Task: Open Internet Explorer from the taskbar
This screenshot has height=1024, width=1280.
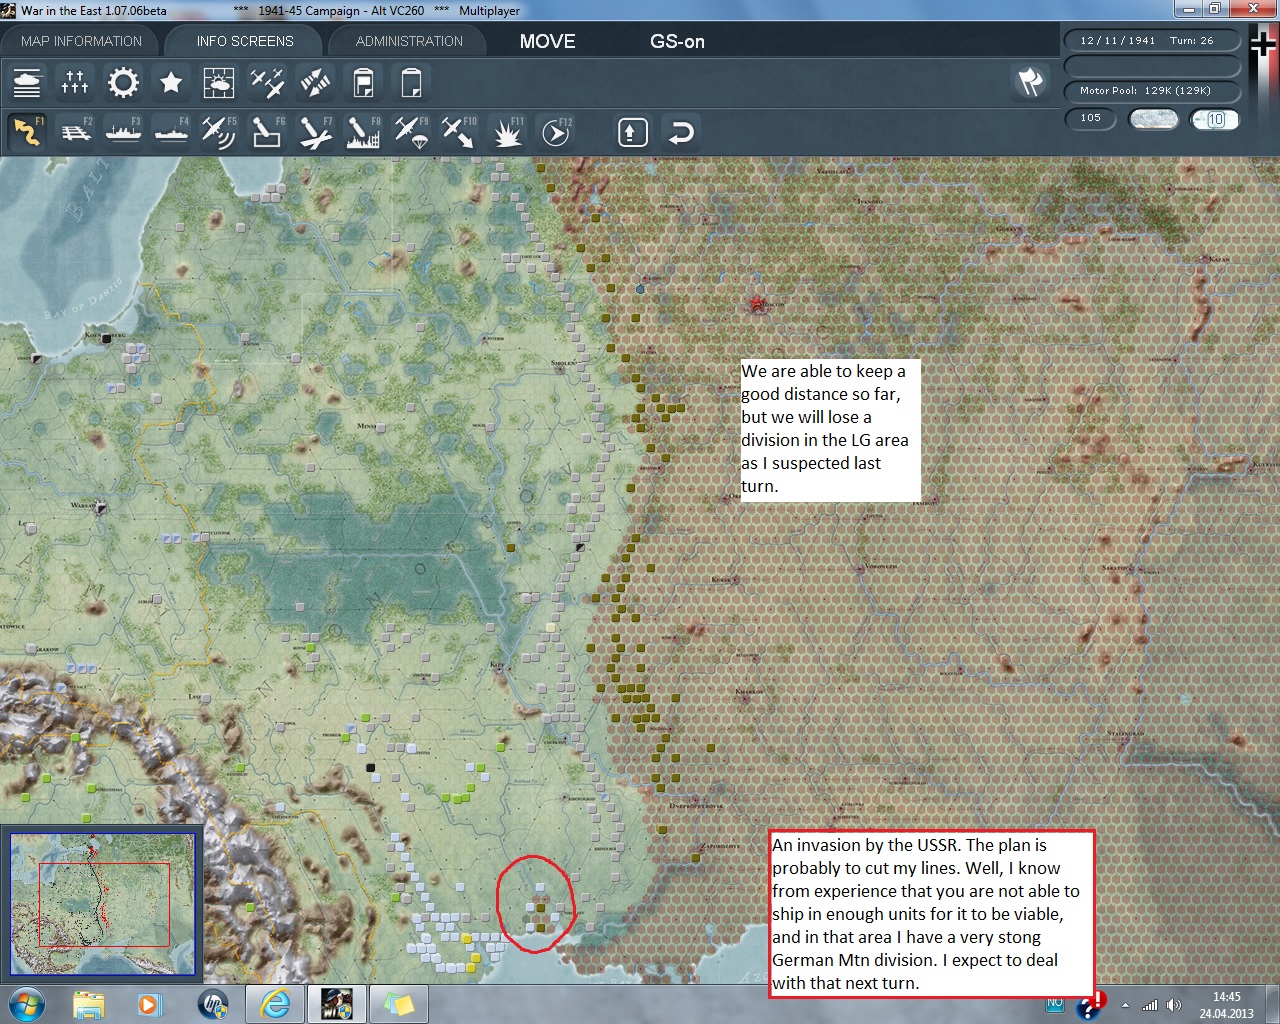Action: point(275,1004)
